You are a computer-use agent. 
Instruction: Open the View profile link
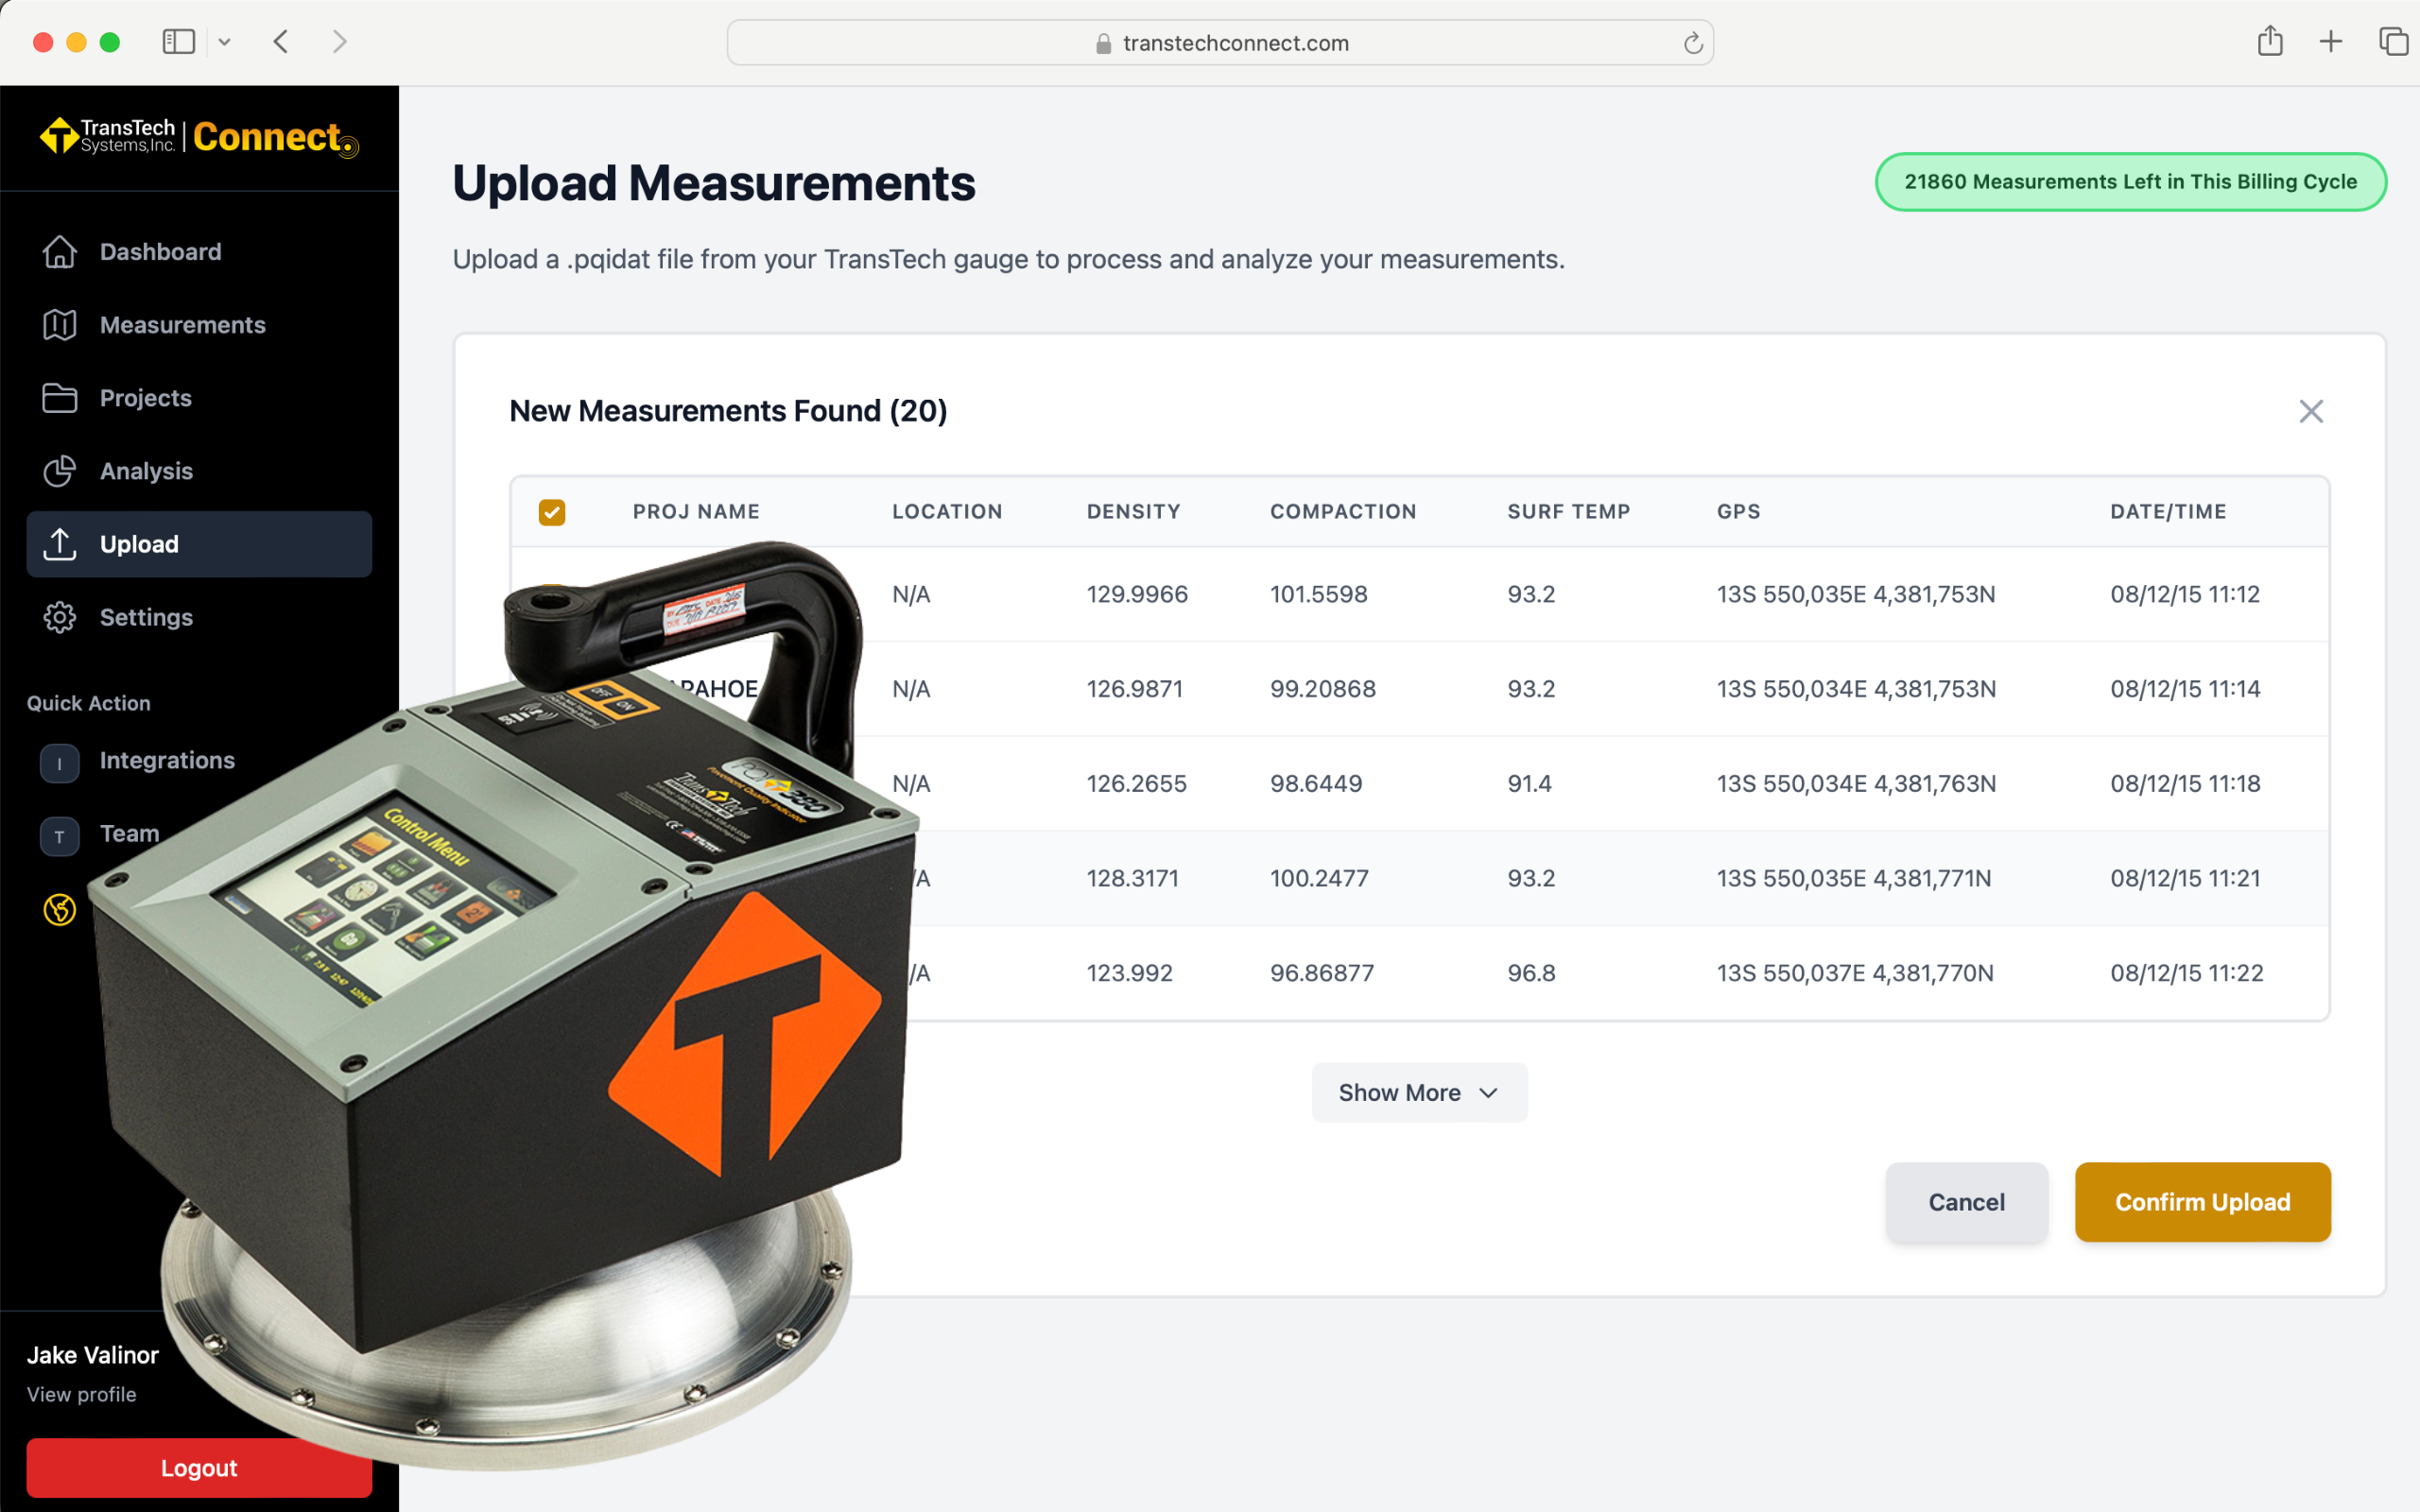point(82,1394)
